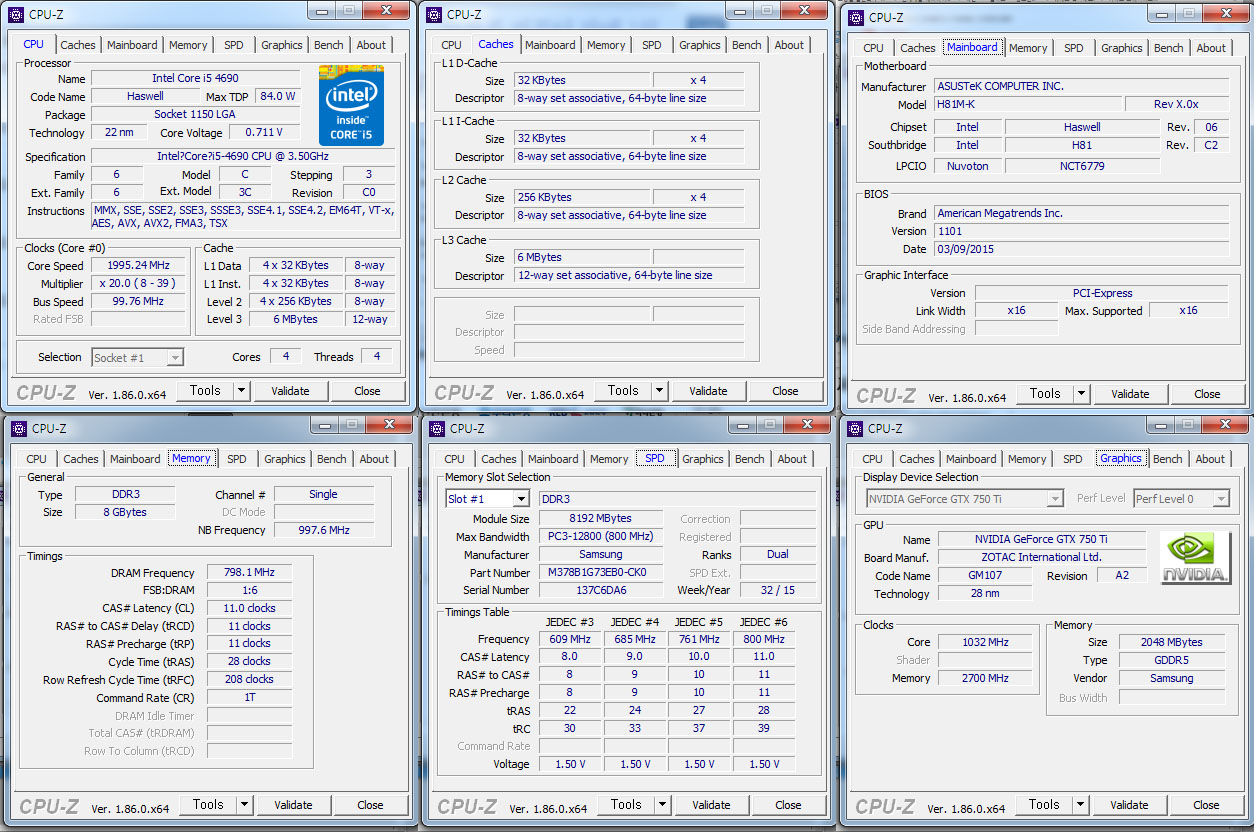Image resolution: width=1256 pixels, height=837 pixels.
Task: Click the L3 Cache size '6 MBytes' in Caches window
Action: tap(582, 257)
